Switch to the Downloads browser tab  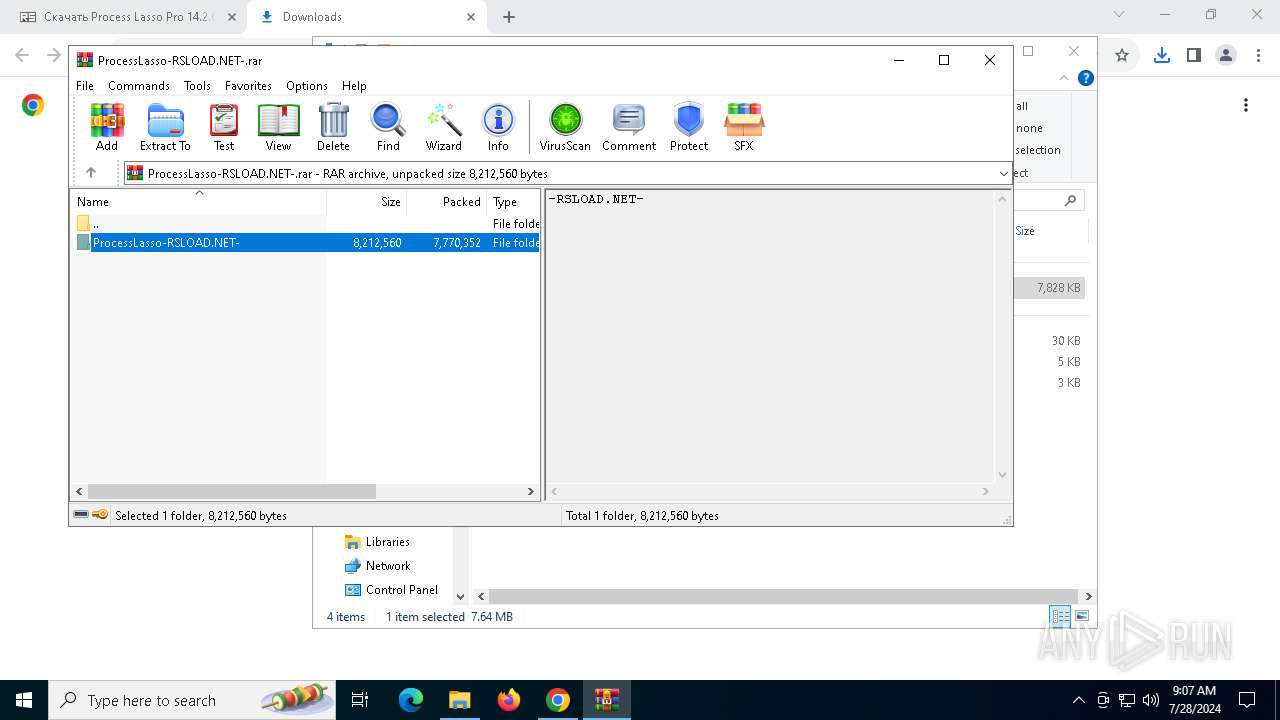365,17
